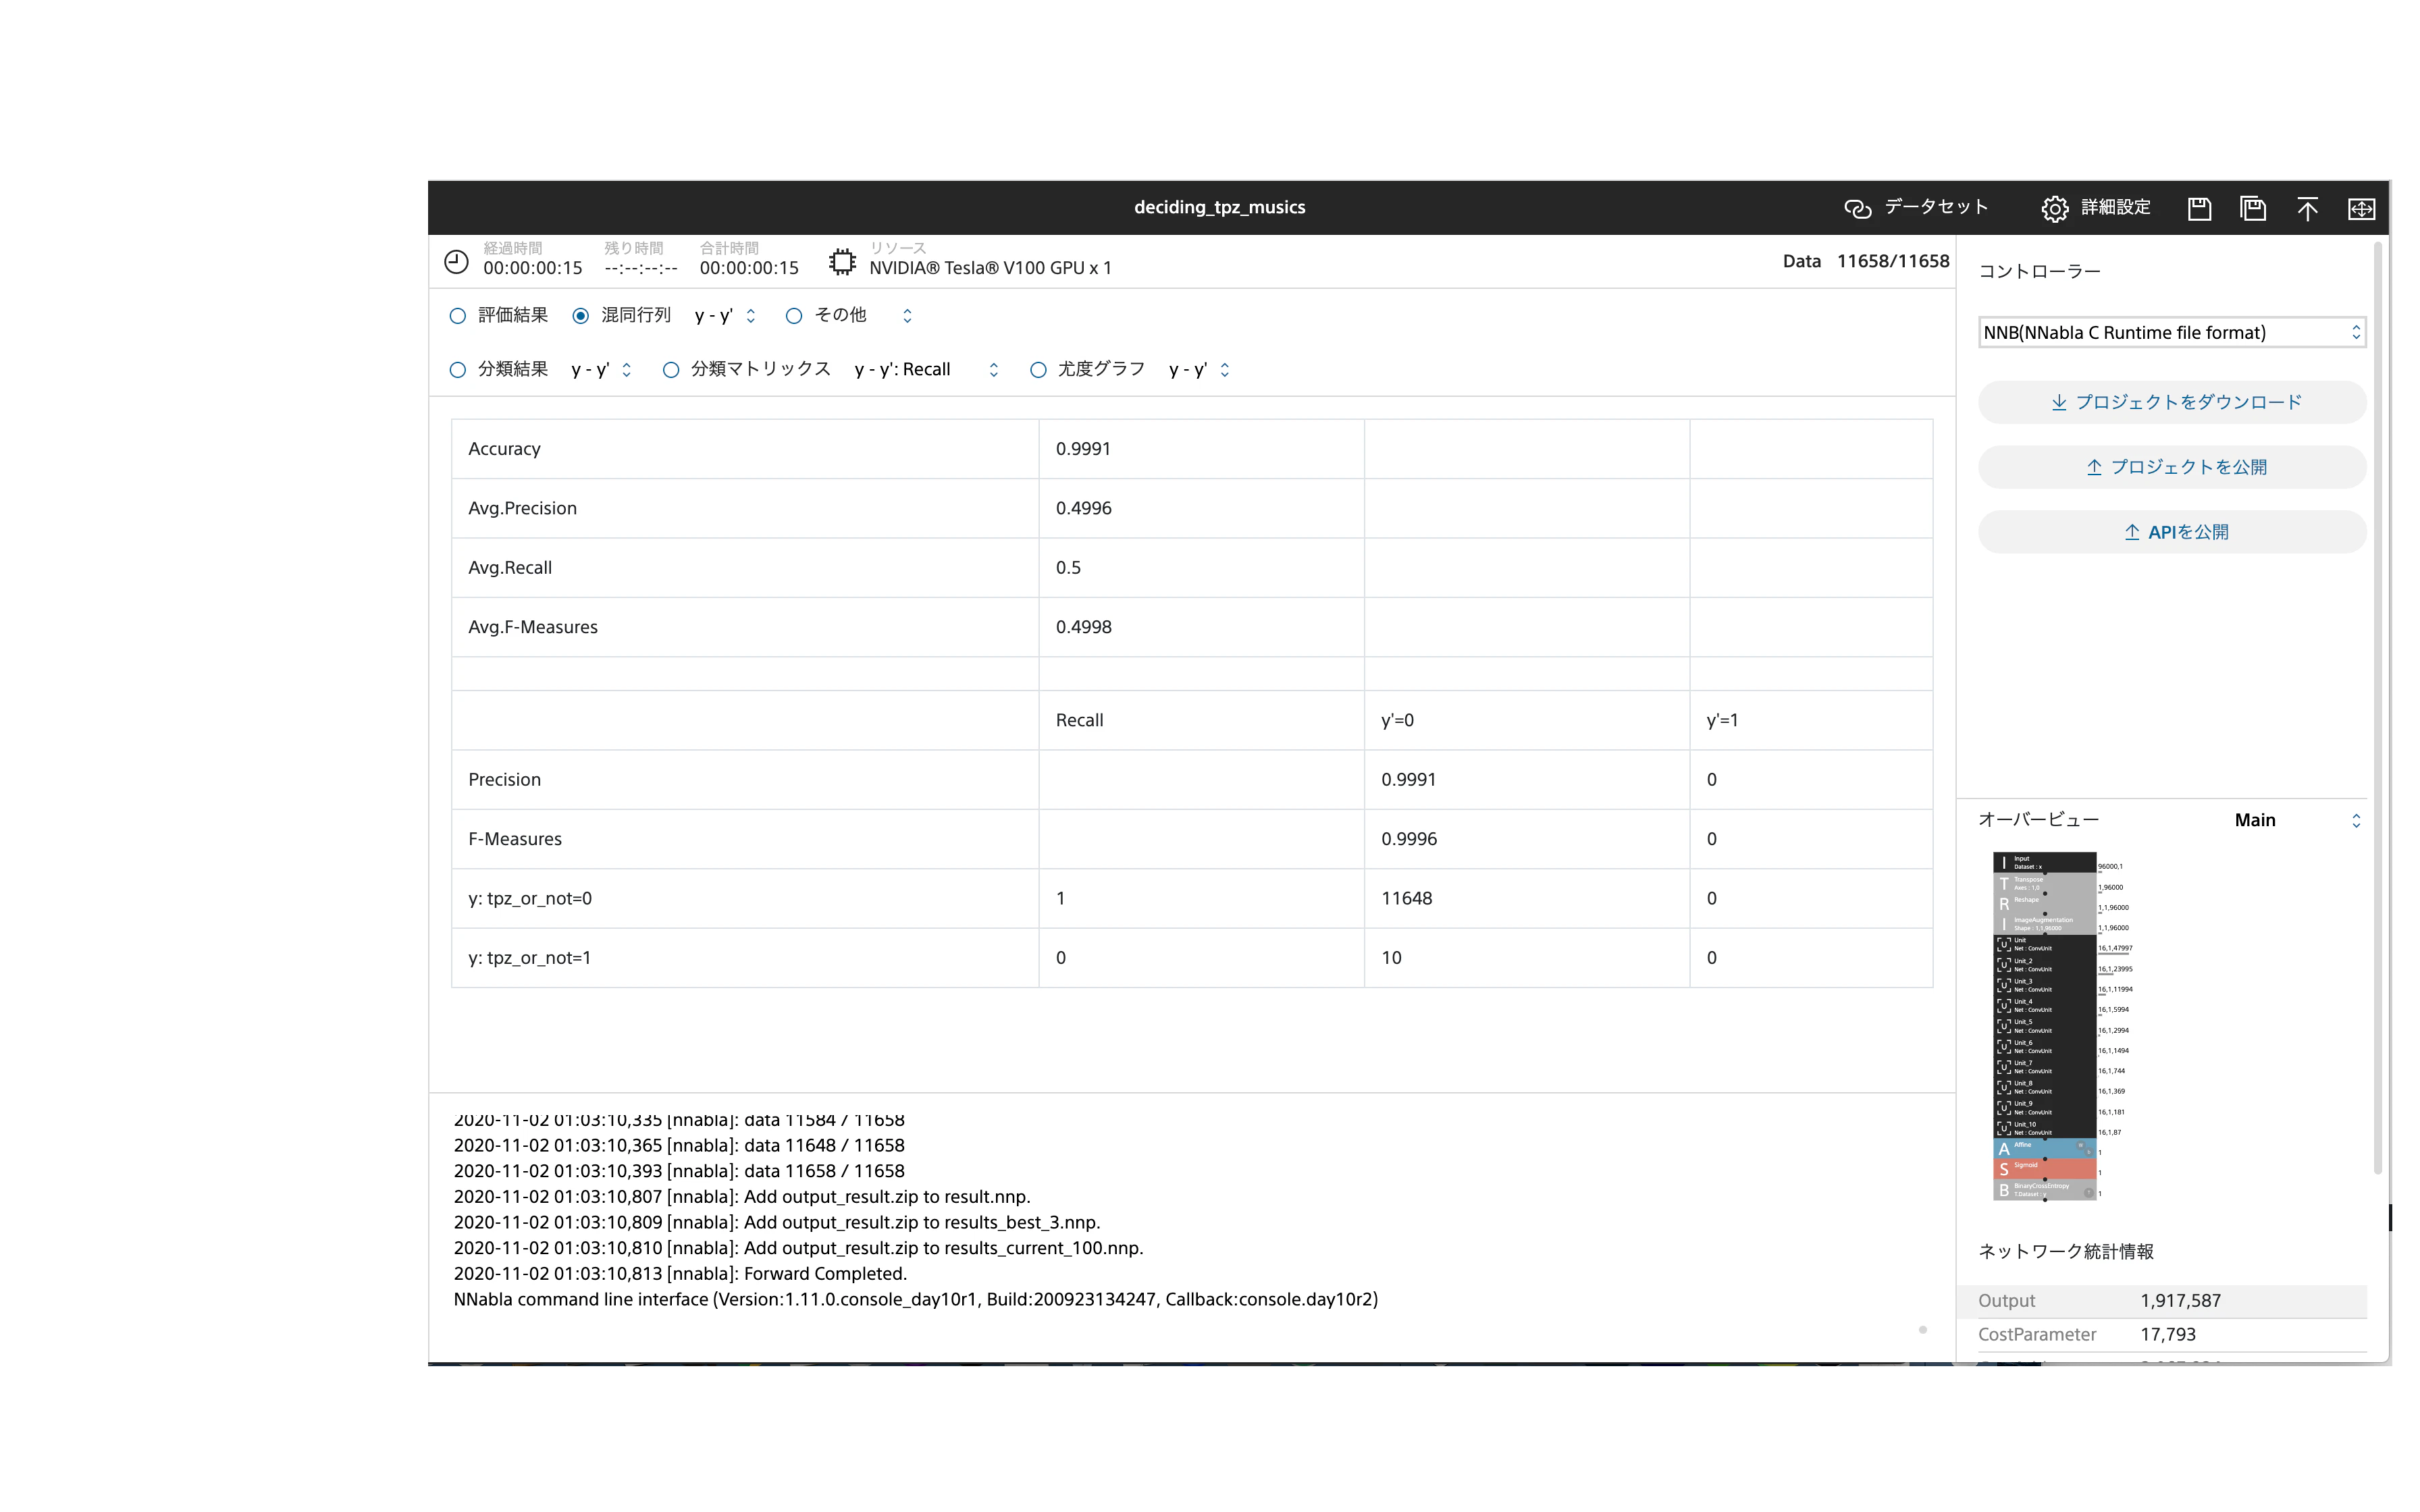The image size is (2420, 1512).
Task: Select the Unit_5 ConvUnit layer in overview
Action: [x=2044, y=1026]
